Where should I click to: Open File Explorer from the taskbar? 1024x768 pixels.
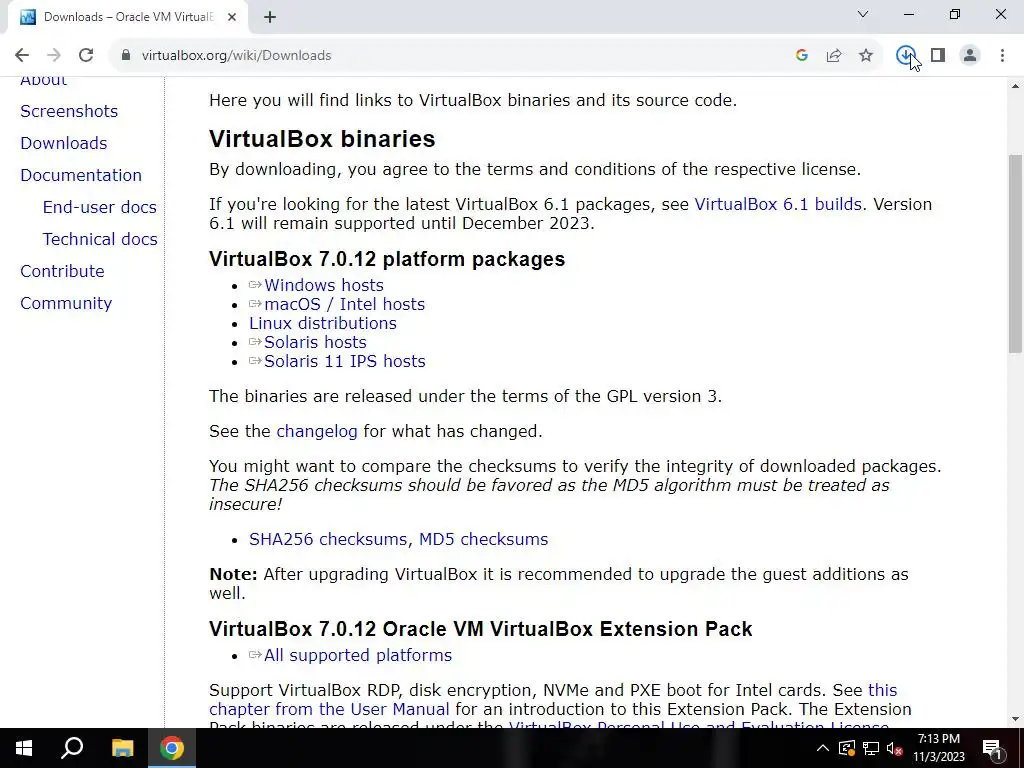(x=122, y=748)
